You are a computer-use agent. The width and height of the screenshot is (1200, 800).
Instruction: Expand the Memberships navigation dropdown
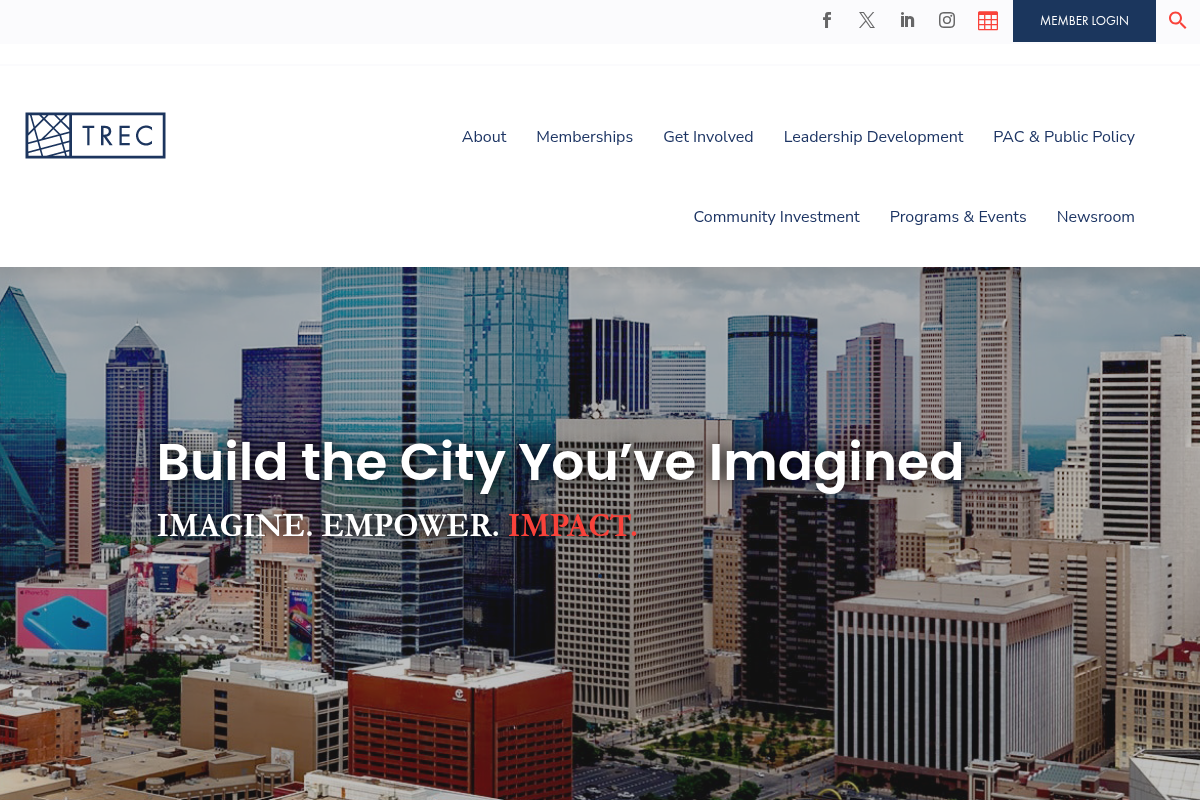[x=584, y=137]
